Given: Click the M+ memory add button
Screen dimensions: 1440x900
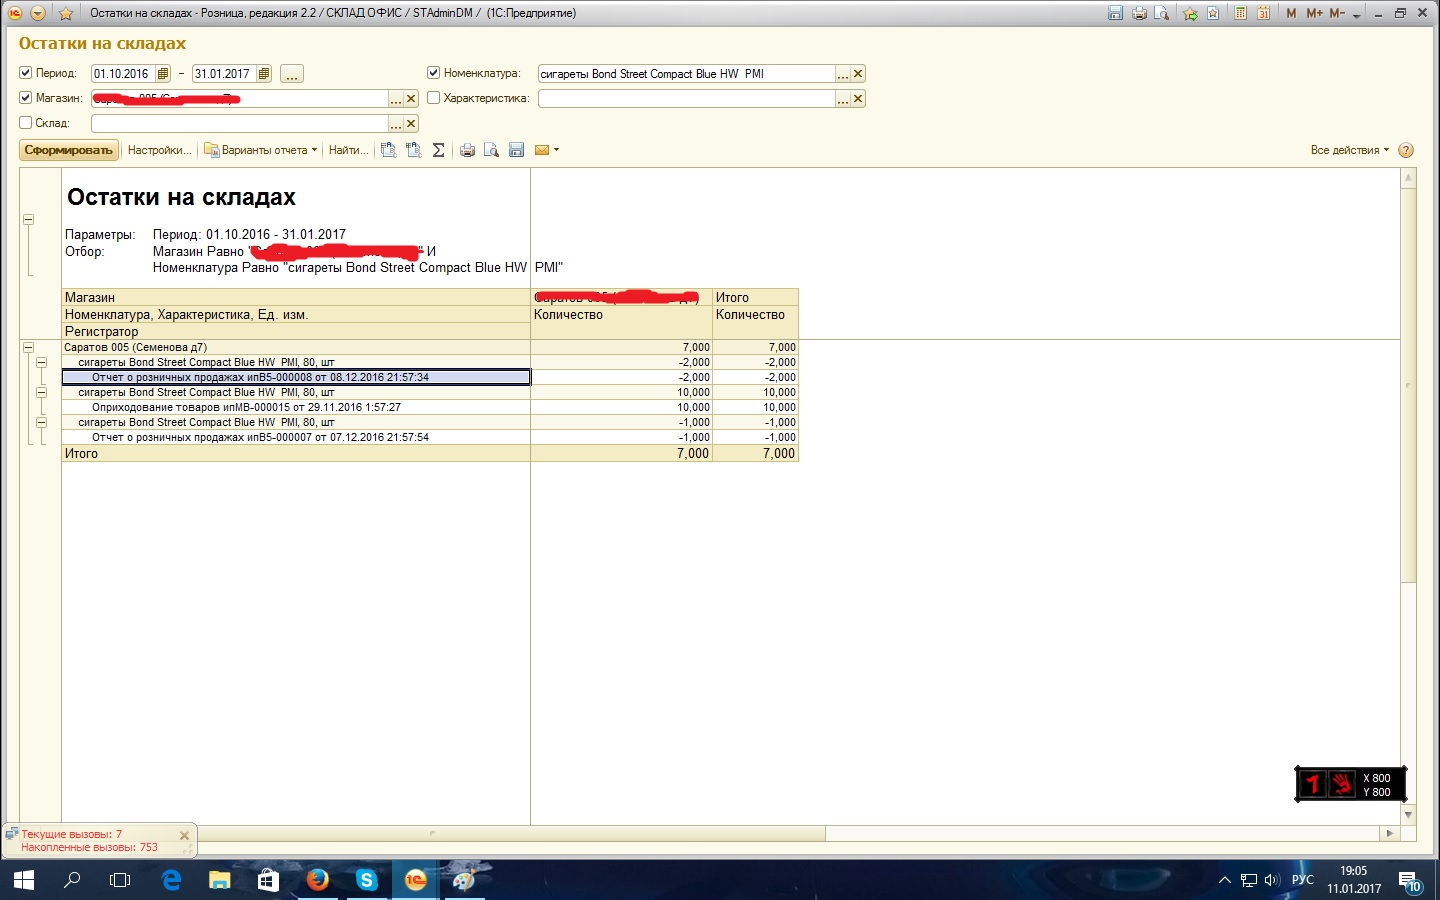Looking at the screenshot, I should pyautogui.click(x=1314, y=13).
